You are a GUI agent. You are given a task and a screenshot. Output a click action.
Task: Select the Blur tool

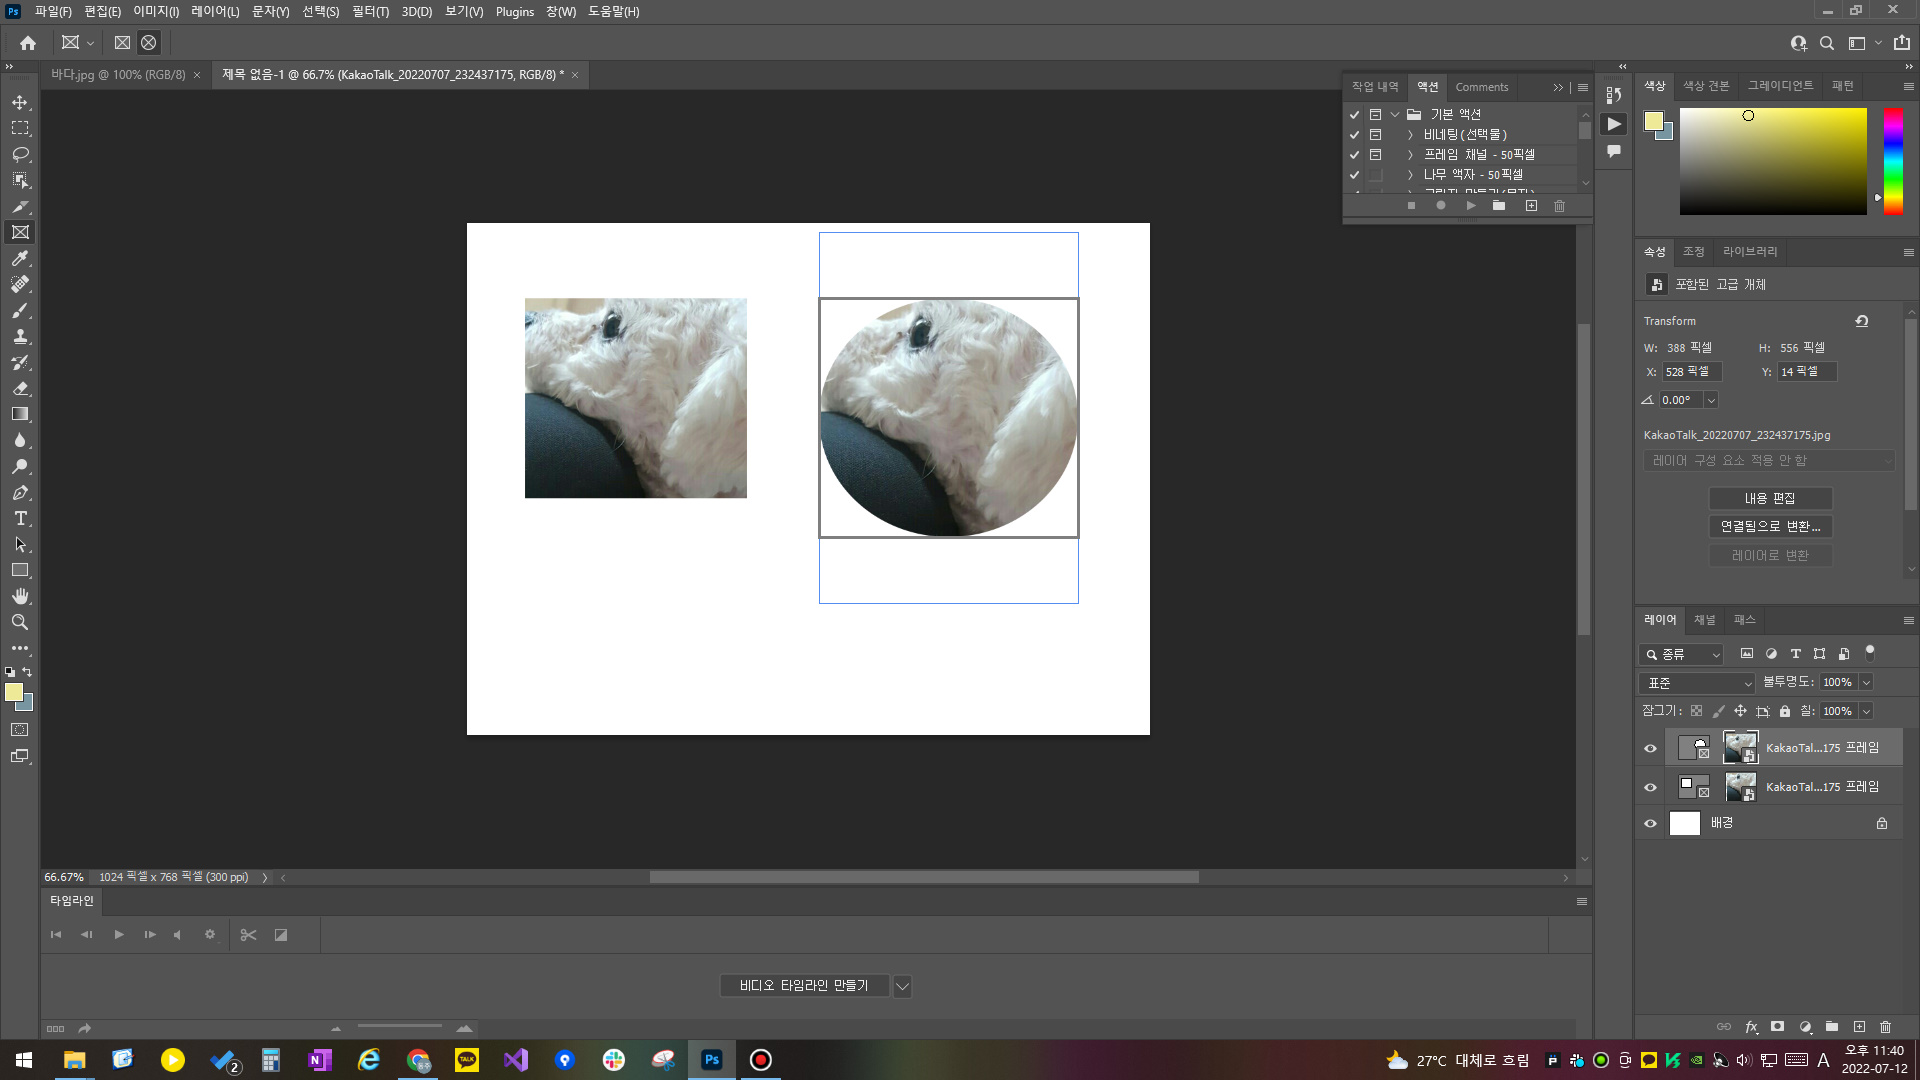20,441
